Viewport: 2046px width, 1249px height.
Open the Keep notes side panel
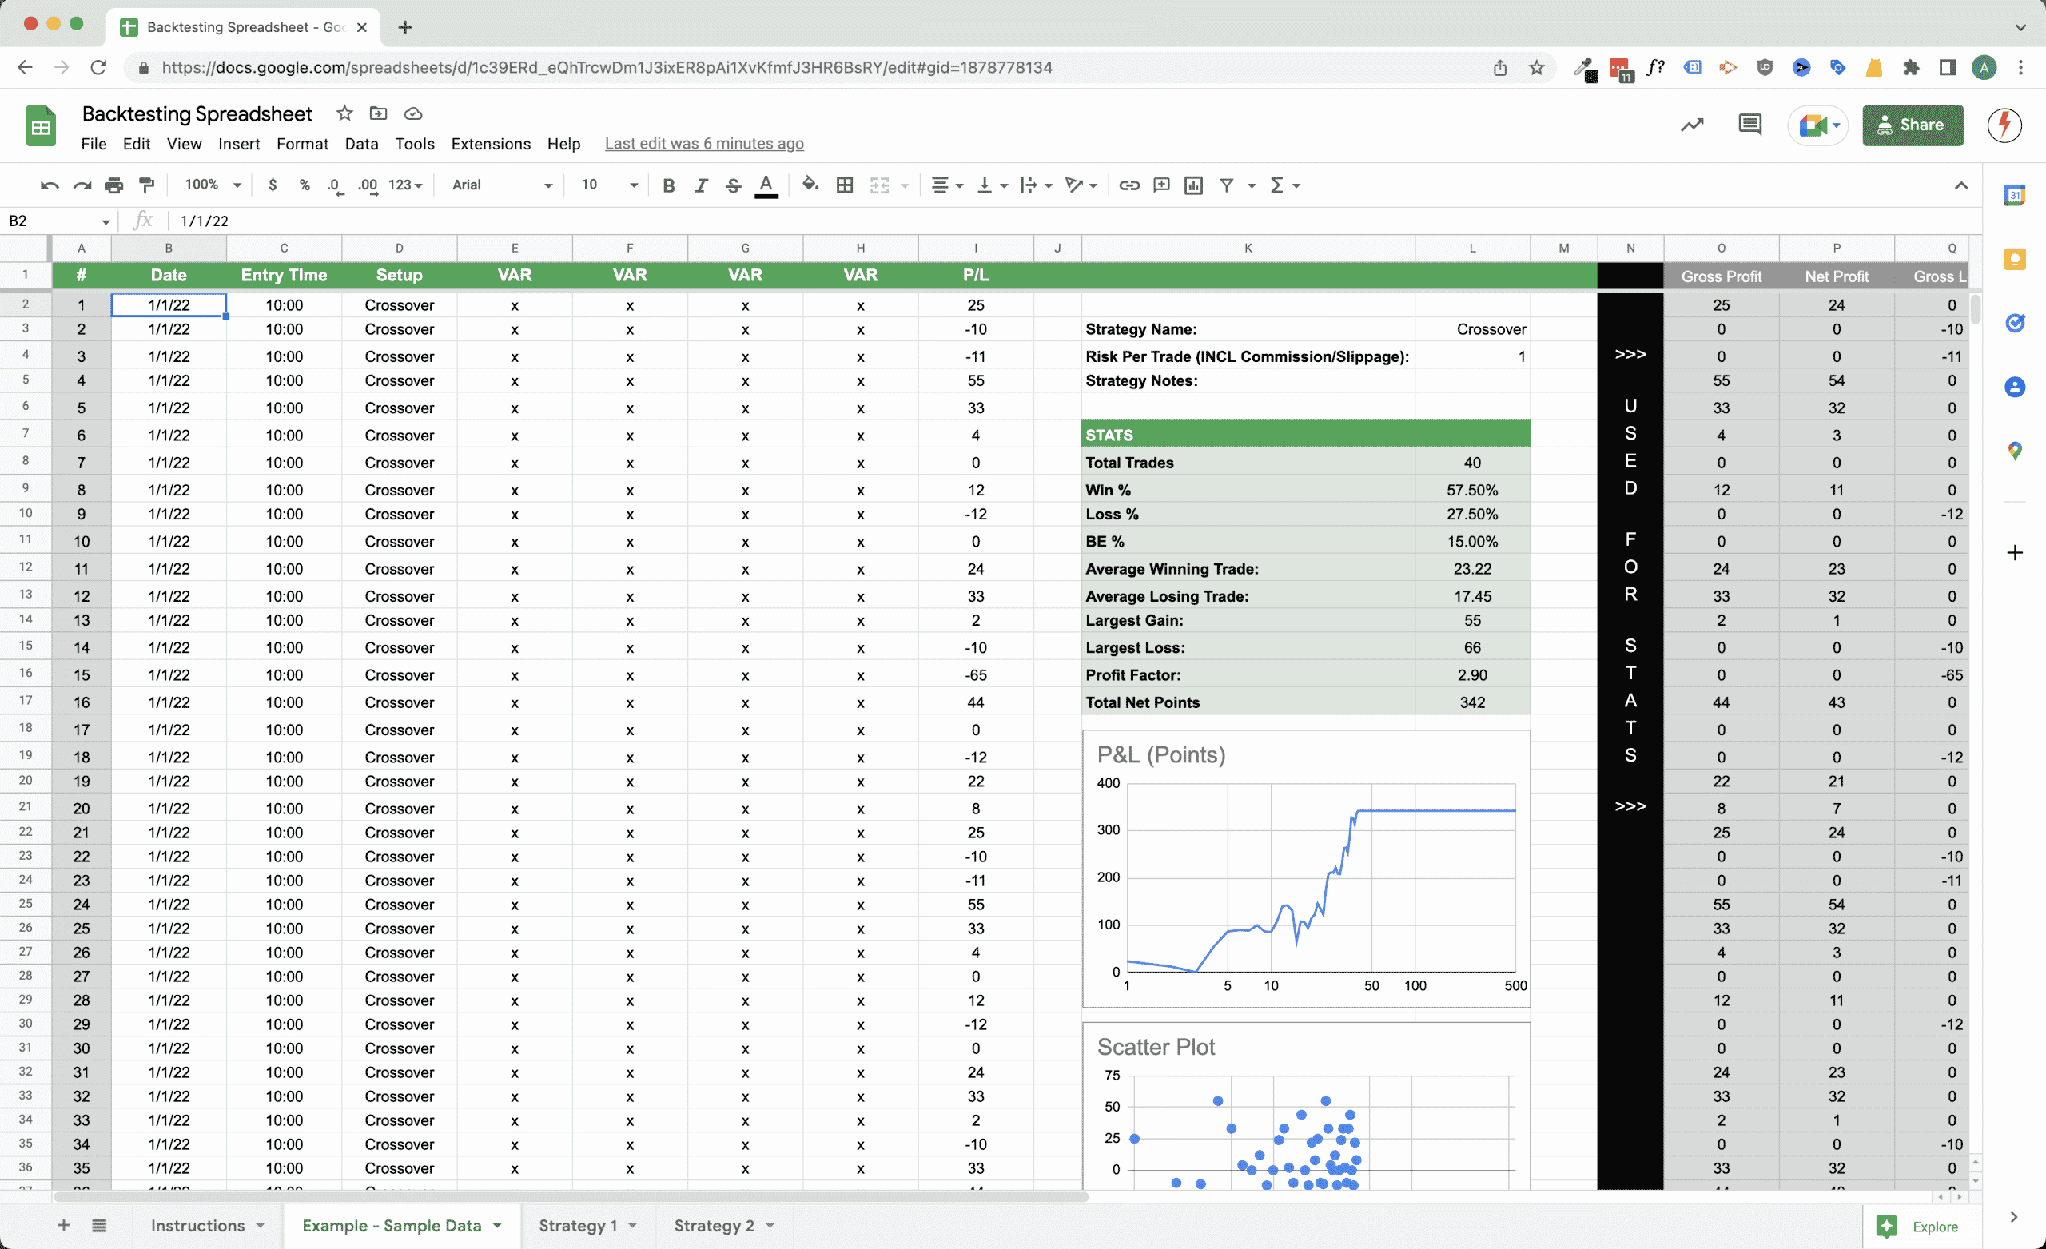pos(2014,259)
